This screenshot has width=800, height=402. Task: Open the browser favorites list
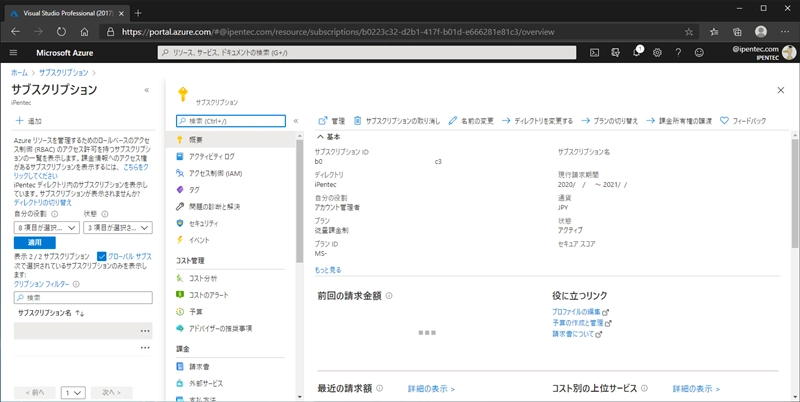714,32
